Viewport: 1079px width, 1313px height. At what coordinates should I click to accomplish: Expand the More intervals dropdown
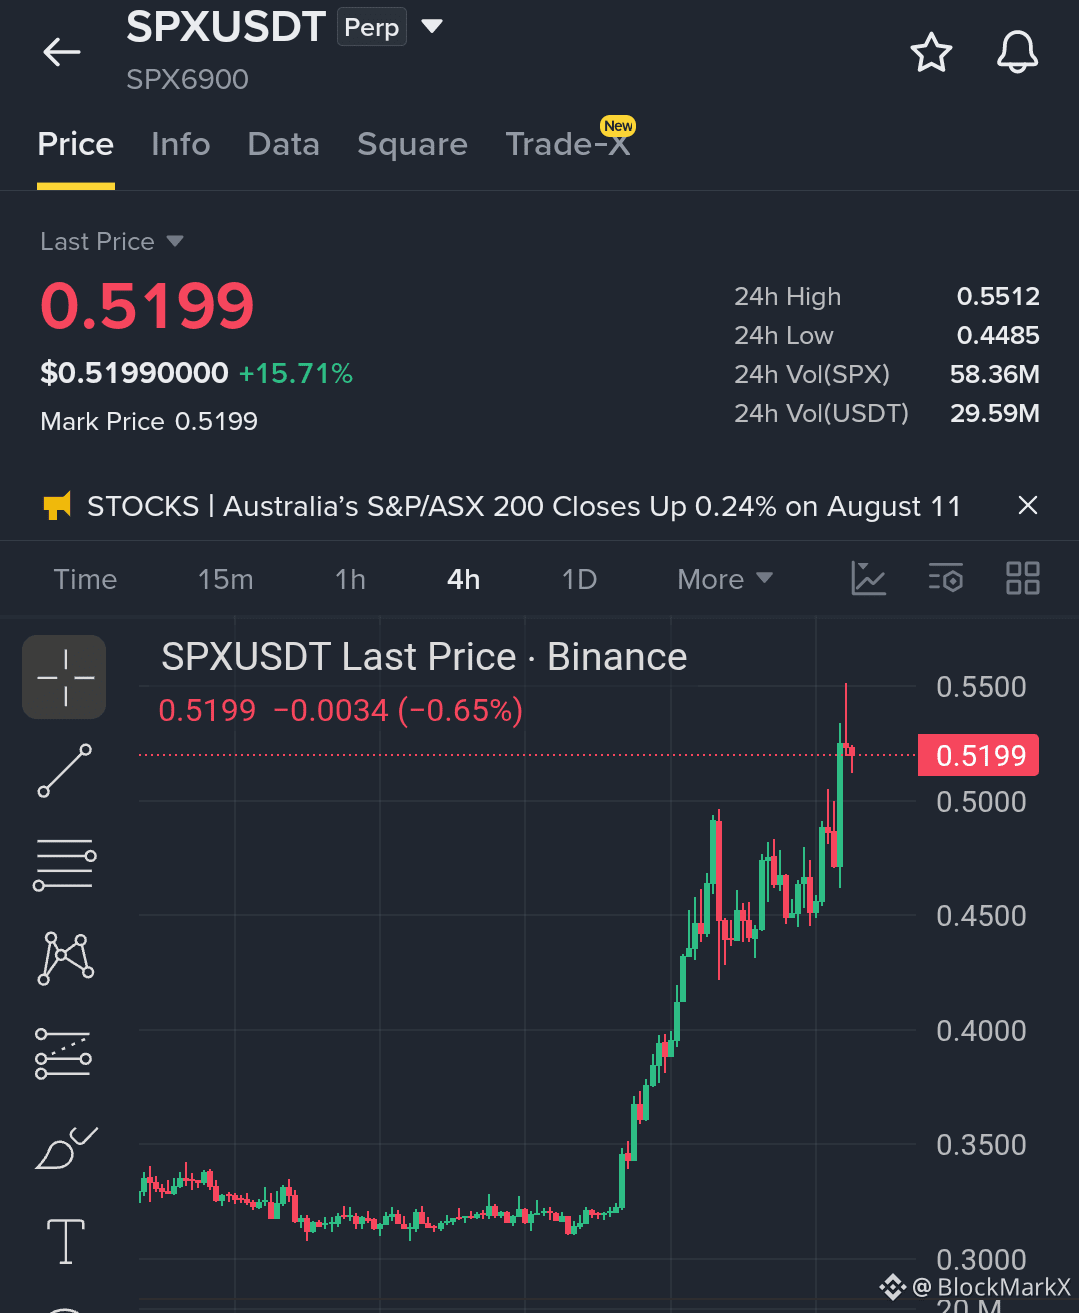[x=725, y=579]
